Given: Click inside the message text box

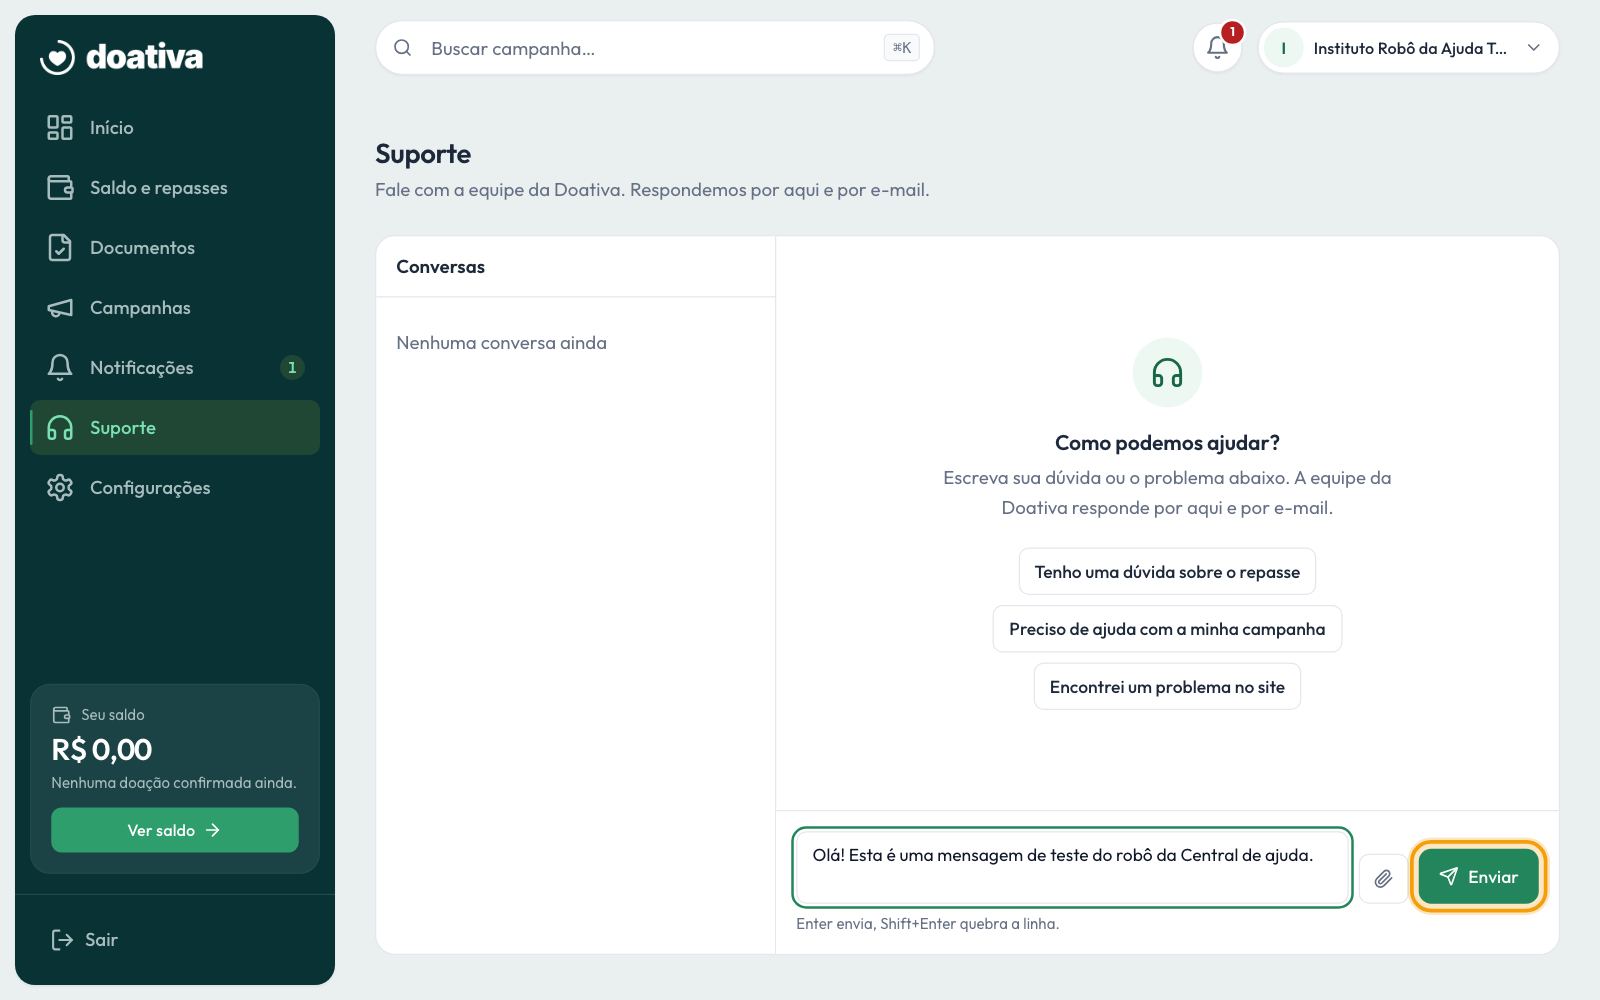Looking at the screenshot, I should tap(1072, 867).
